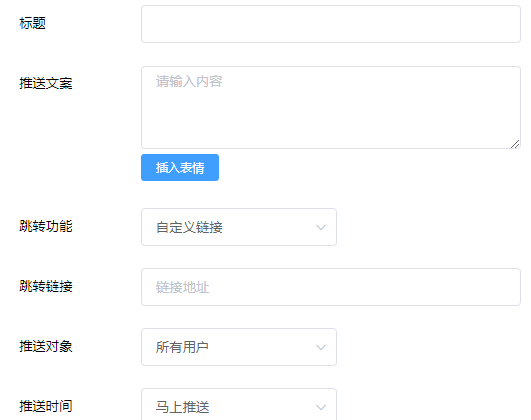Screen dimensions: 531x420
Task: Click the chevron arrow in 推送对象 select
Action: [321, 347]
